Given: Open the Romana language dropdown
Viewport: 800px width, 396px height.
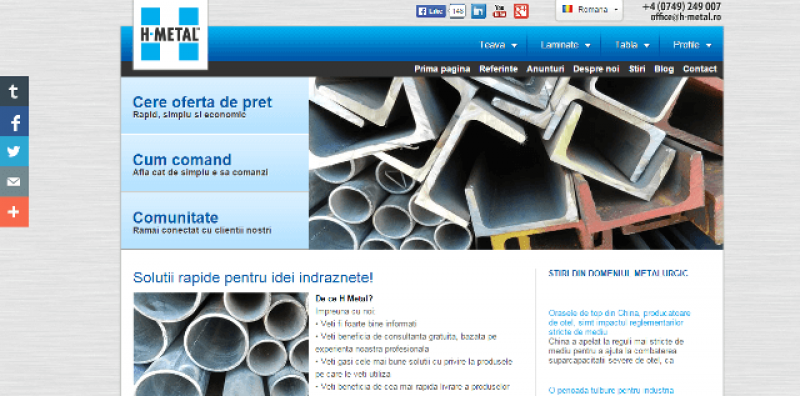Looking at the screenshot, I should (589, 10).
